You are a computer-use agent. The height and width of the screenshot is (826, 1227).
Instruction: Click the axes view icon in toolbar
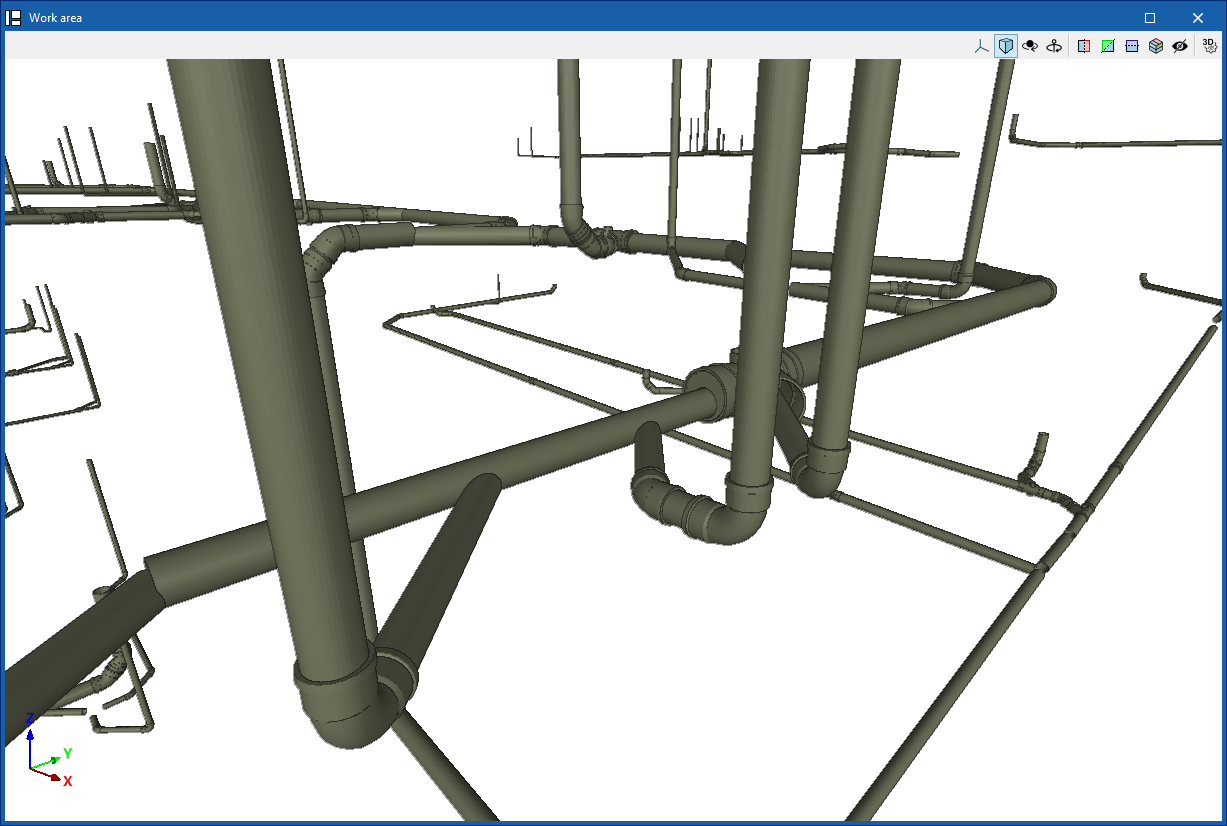[982, 46]
